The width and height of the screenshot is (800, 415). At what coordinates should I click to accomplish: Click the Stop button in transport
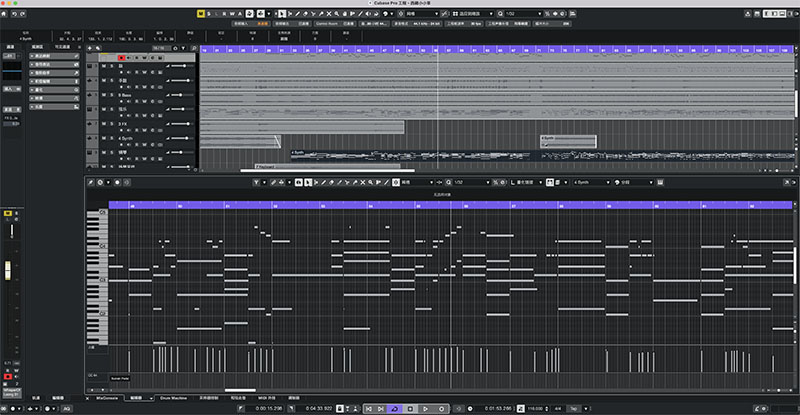pos(410,409)
